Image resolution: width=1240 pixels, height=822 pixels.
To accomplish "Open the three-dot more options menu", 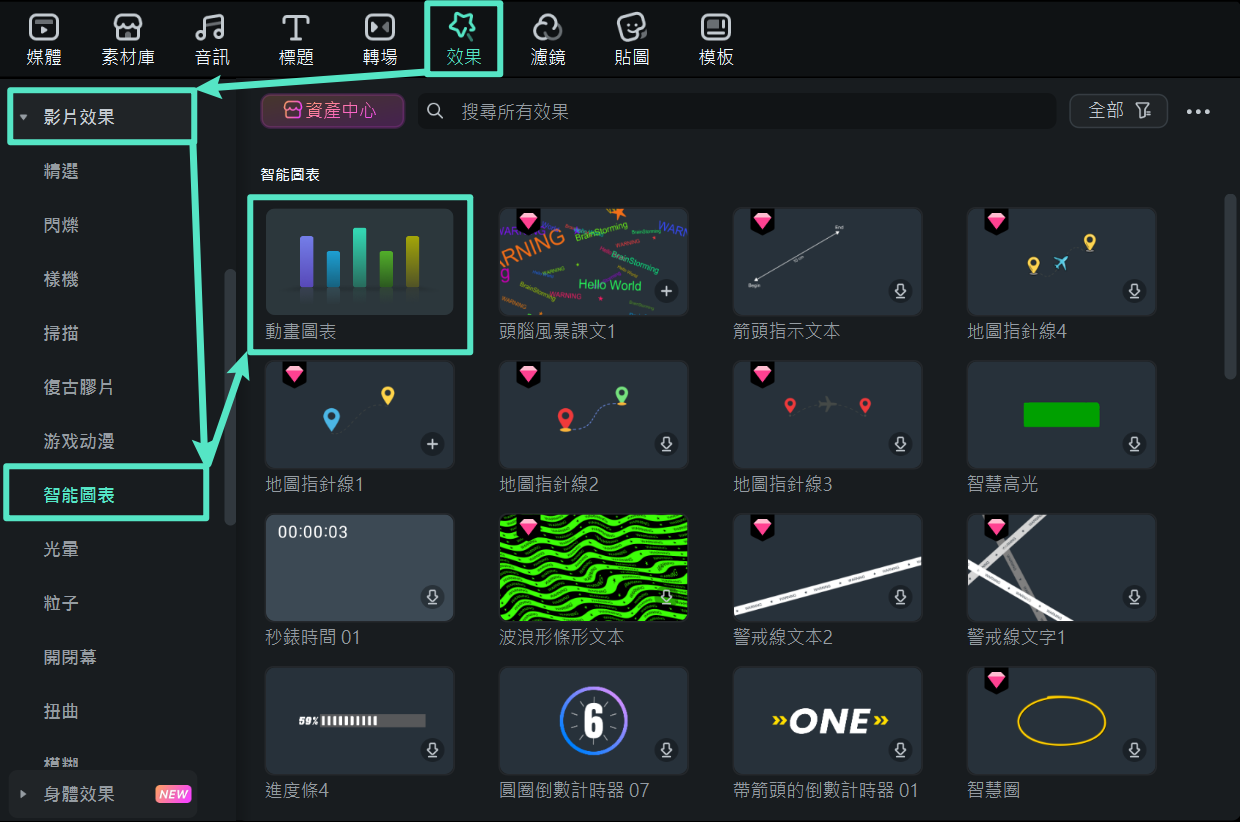I will point(1198,112).
